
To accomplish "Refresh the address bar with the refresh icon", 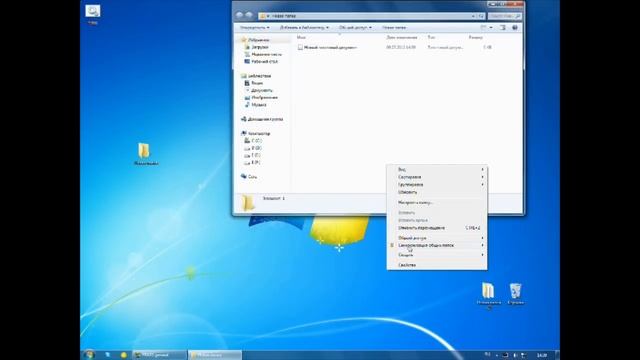I will coord(482,16).
